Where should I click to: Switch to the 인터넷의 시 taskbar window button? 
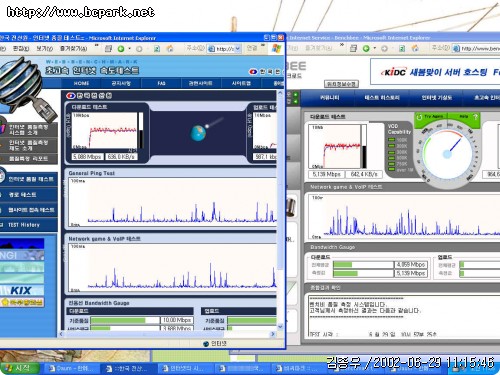[x=186, y=368]
